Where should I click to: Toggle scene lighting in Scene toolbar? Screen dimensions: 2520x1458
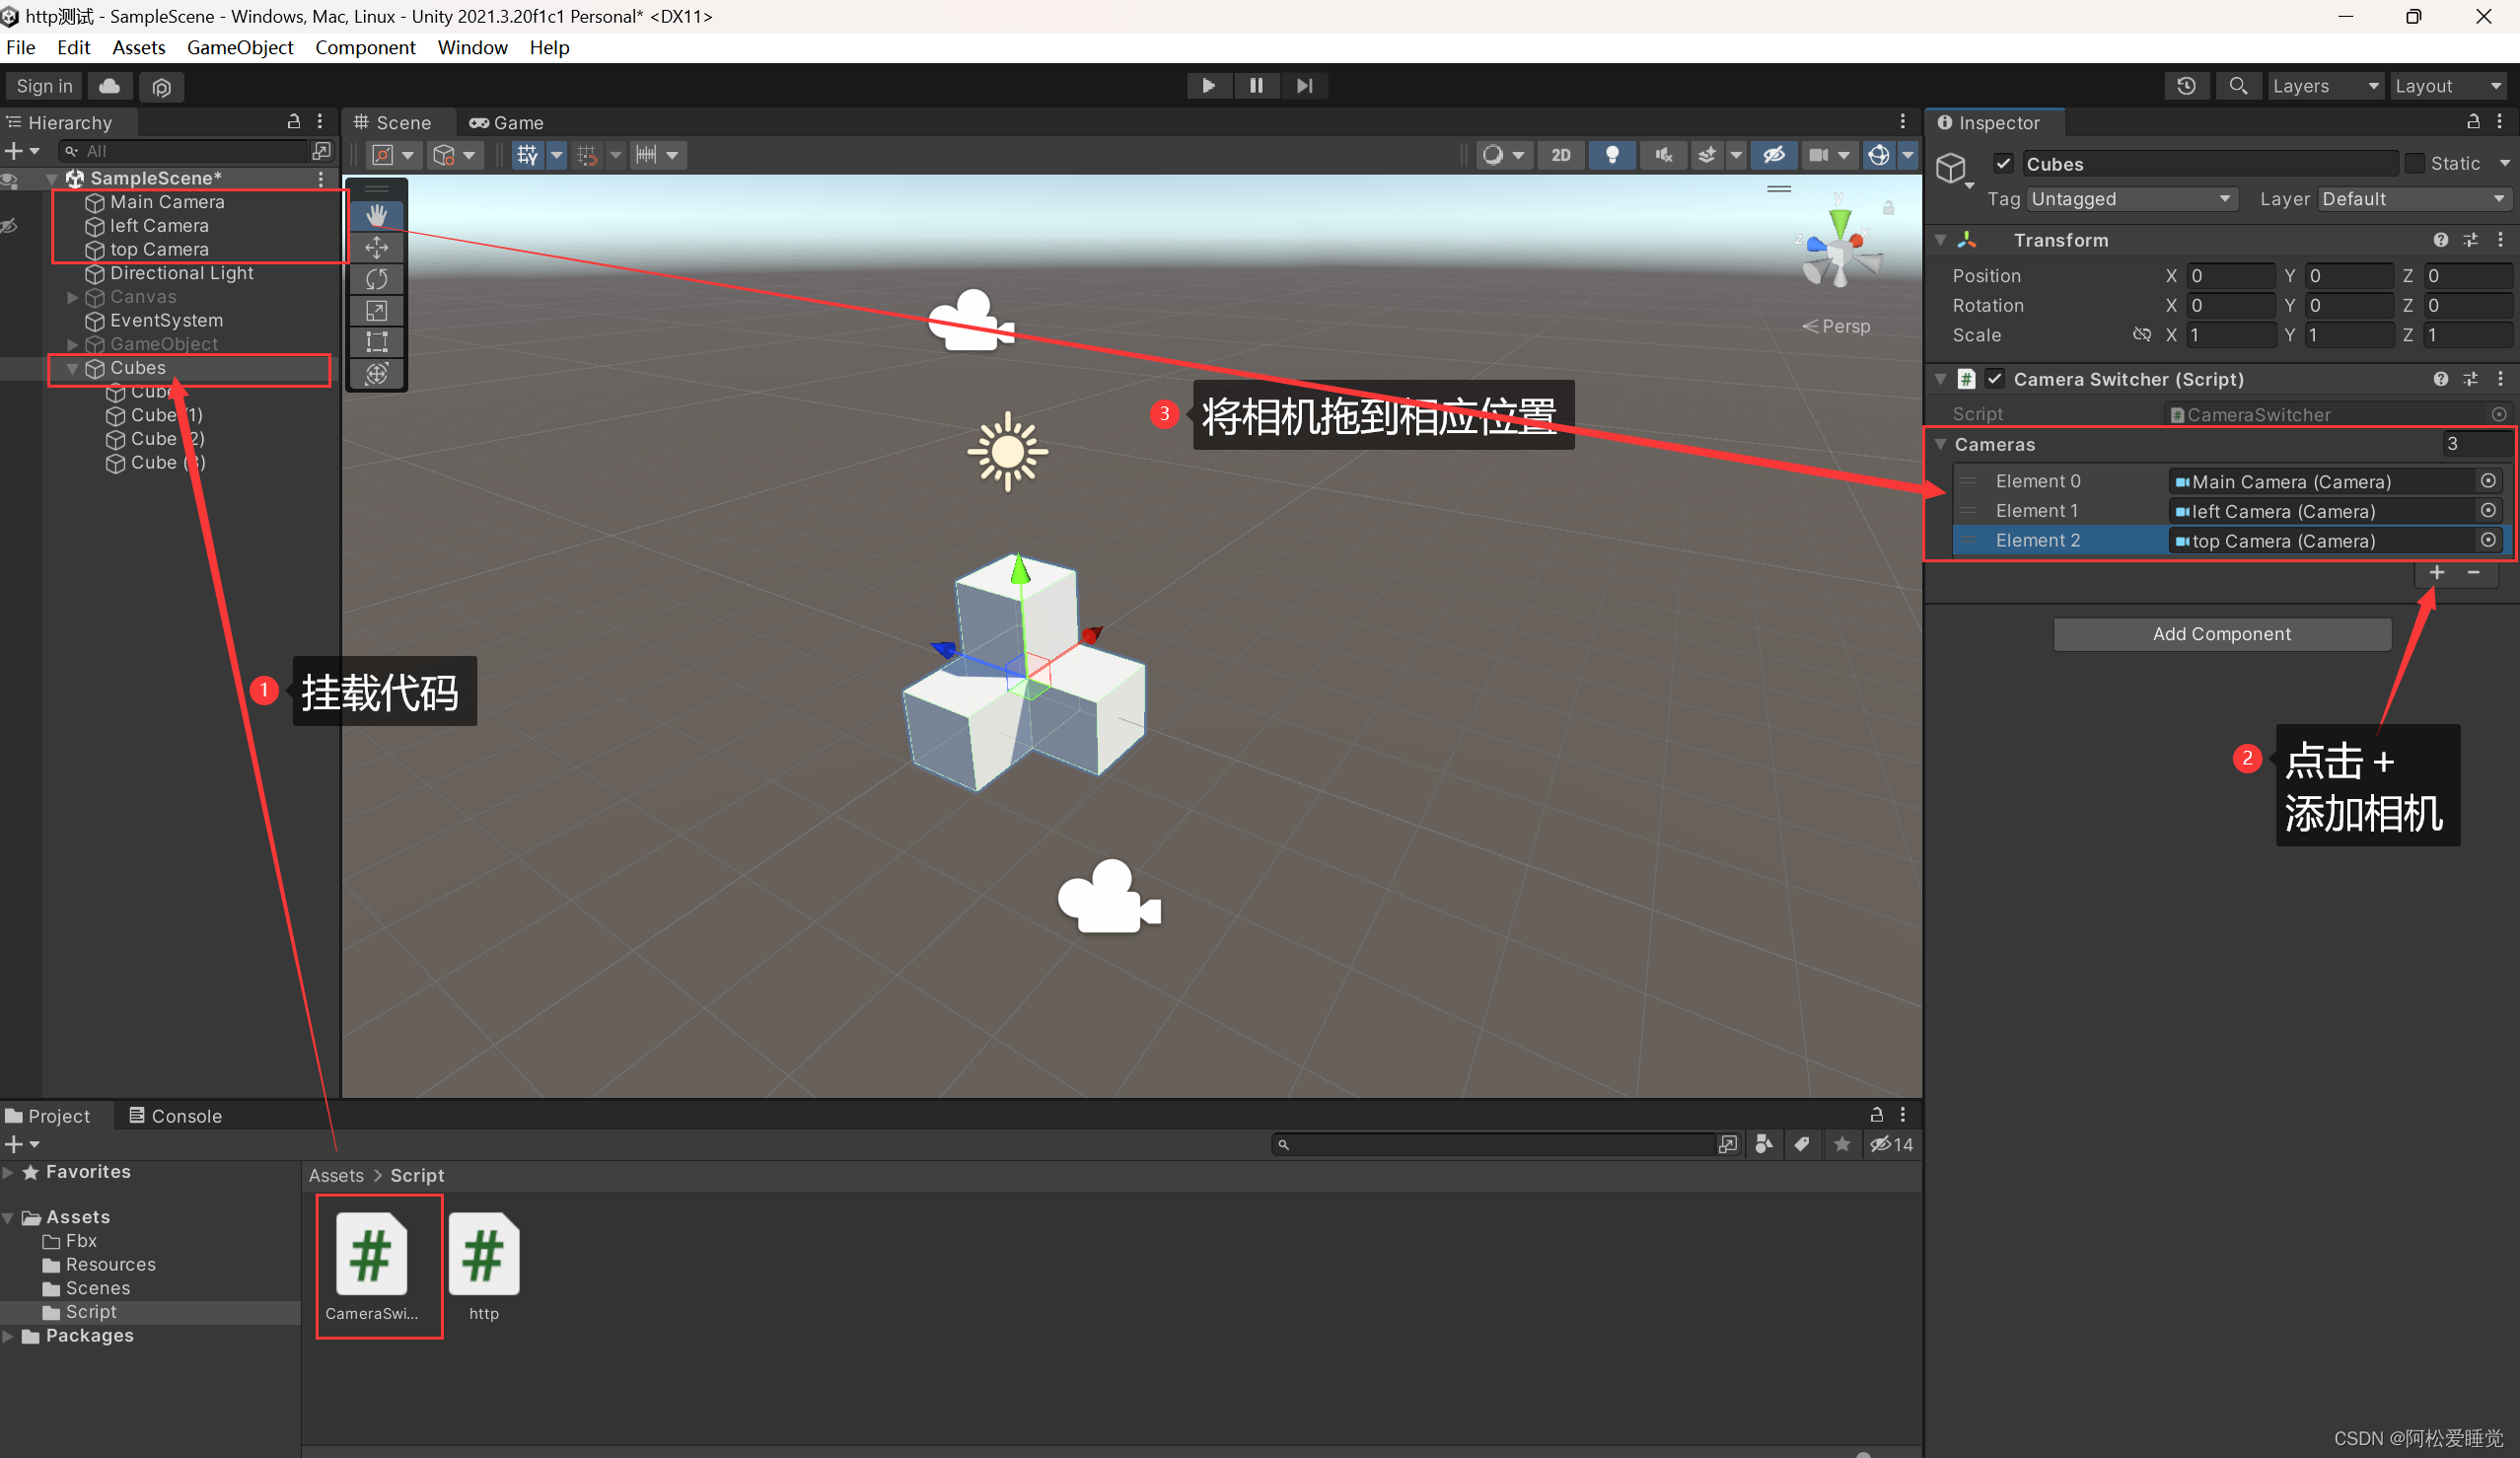(1612, 155)
